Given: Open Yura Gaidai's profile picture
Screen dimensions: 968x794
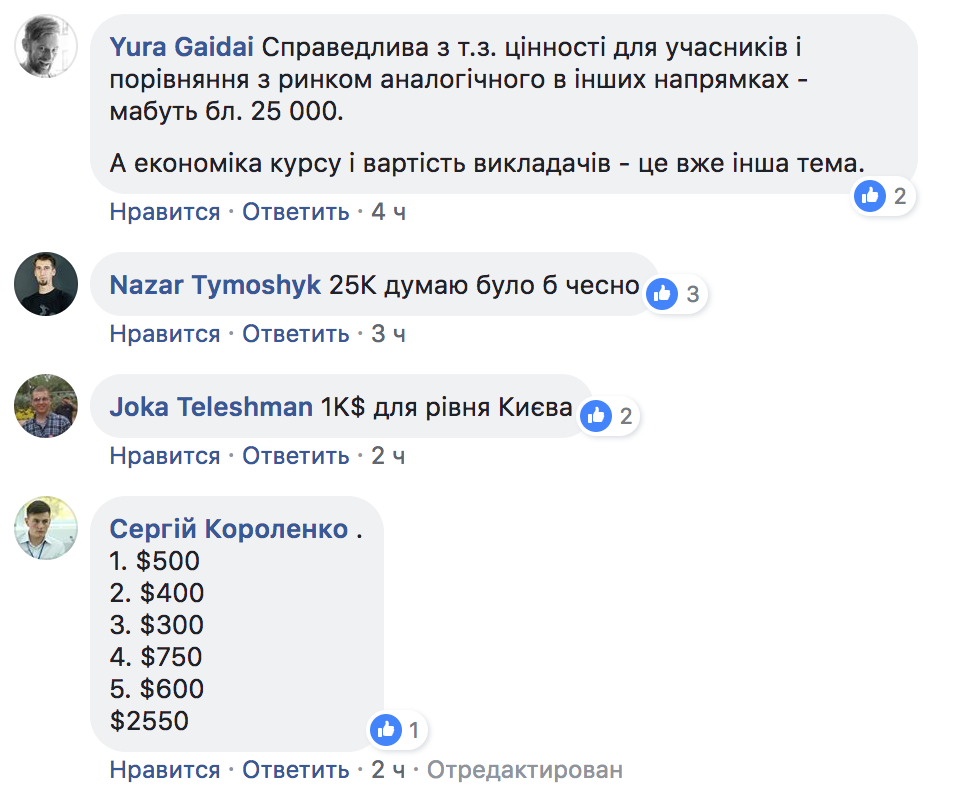Looking at the screenshot, I should 46,46.
